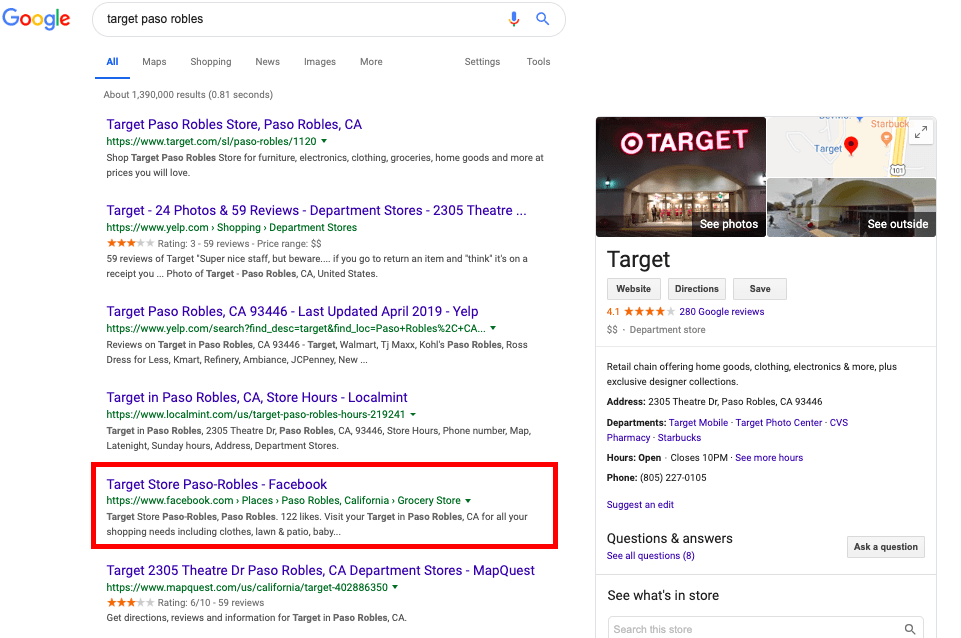Open the 280 Google reviews link
961x638 pixels.
pyautogui.click(x=721, y=311)
